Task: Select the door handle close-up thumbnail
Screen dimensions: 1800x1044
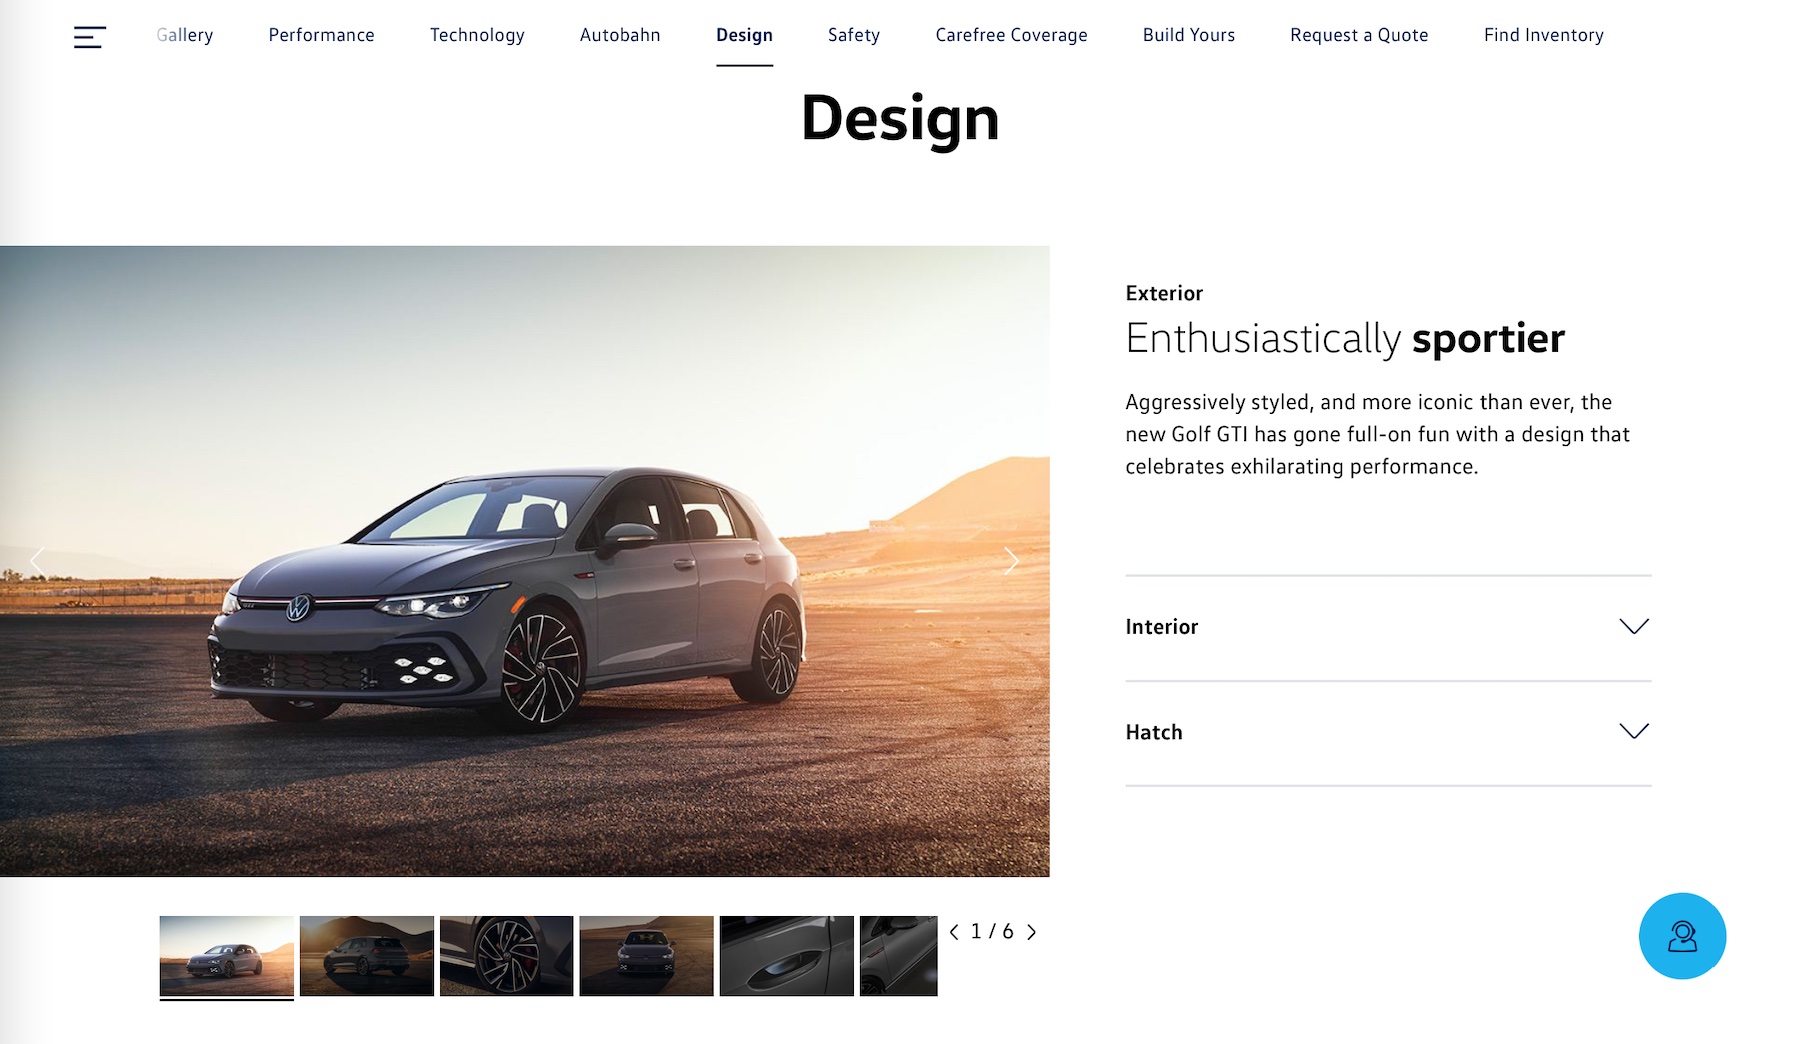Action: [x=787, y=955]
